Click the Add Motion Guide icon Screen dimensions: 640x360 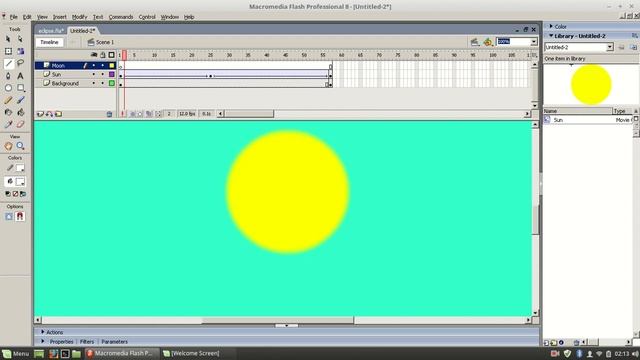[x=49, y=114]
